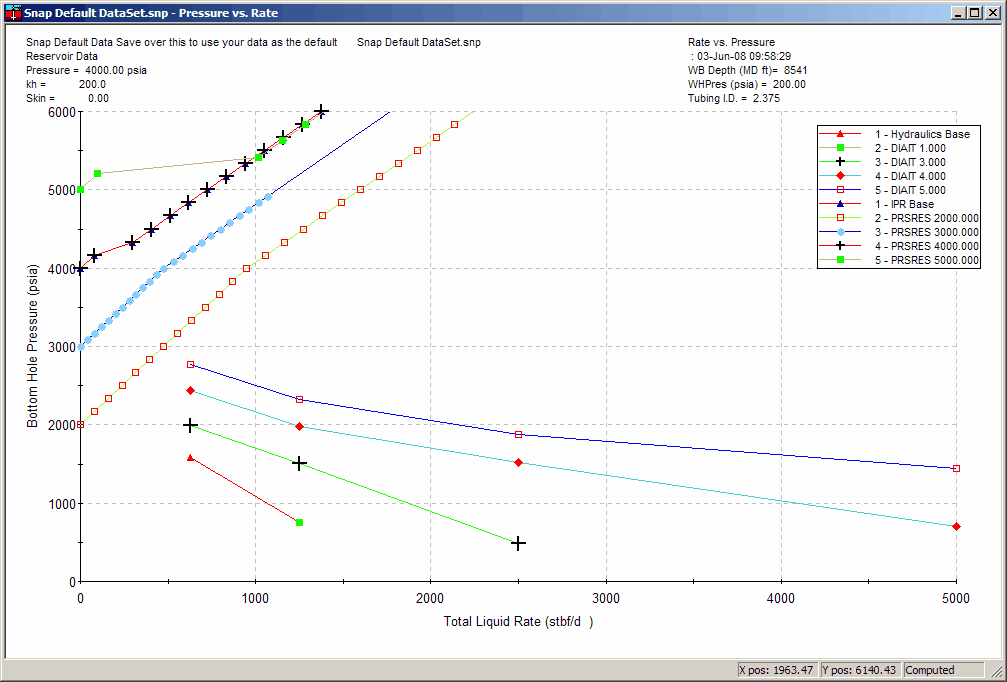This screenshot has height=682, width=1007.
Task: Click the black cross marker for DIAIT 3.000
Action: 840,162
